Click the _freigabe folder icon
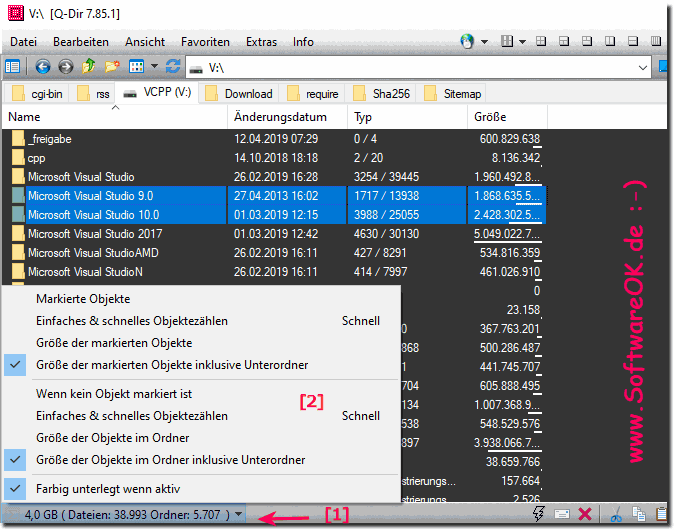The width and height of the screenshot is (674, 530). [18, 138]
